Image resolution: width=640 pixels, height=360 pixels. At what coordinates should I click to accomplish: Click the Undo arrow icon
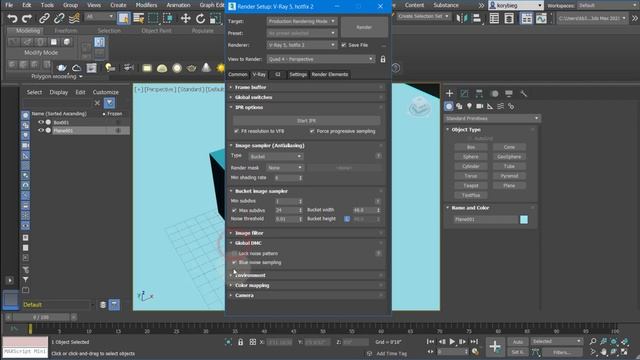[12, 18]
